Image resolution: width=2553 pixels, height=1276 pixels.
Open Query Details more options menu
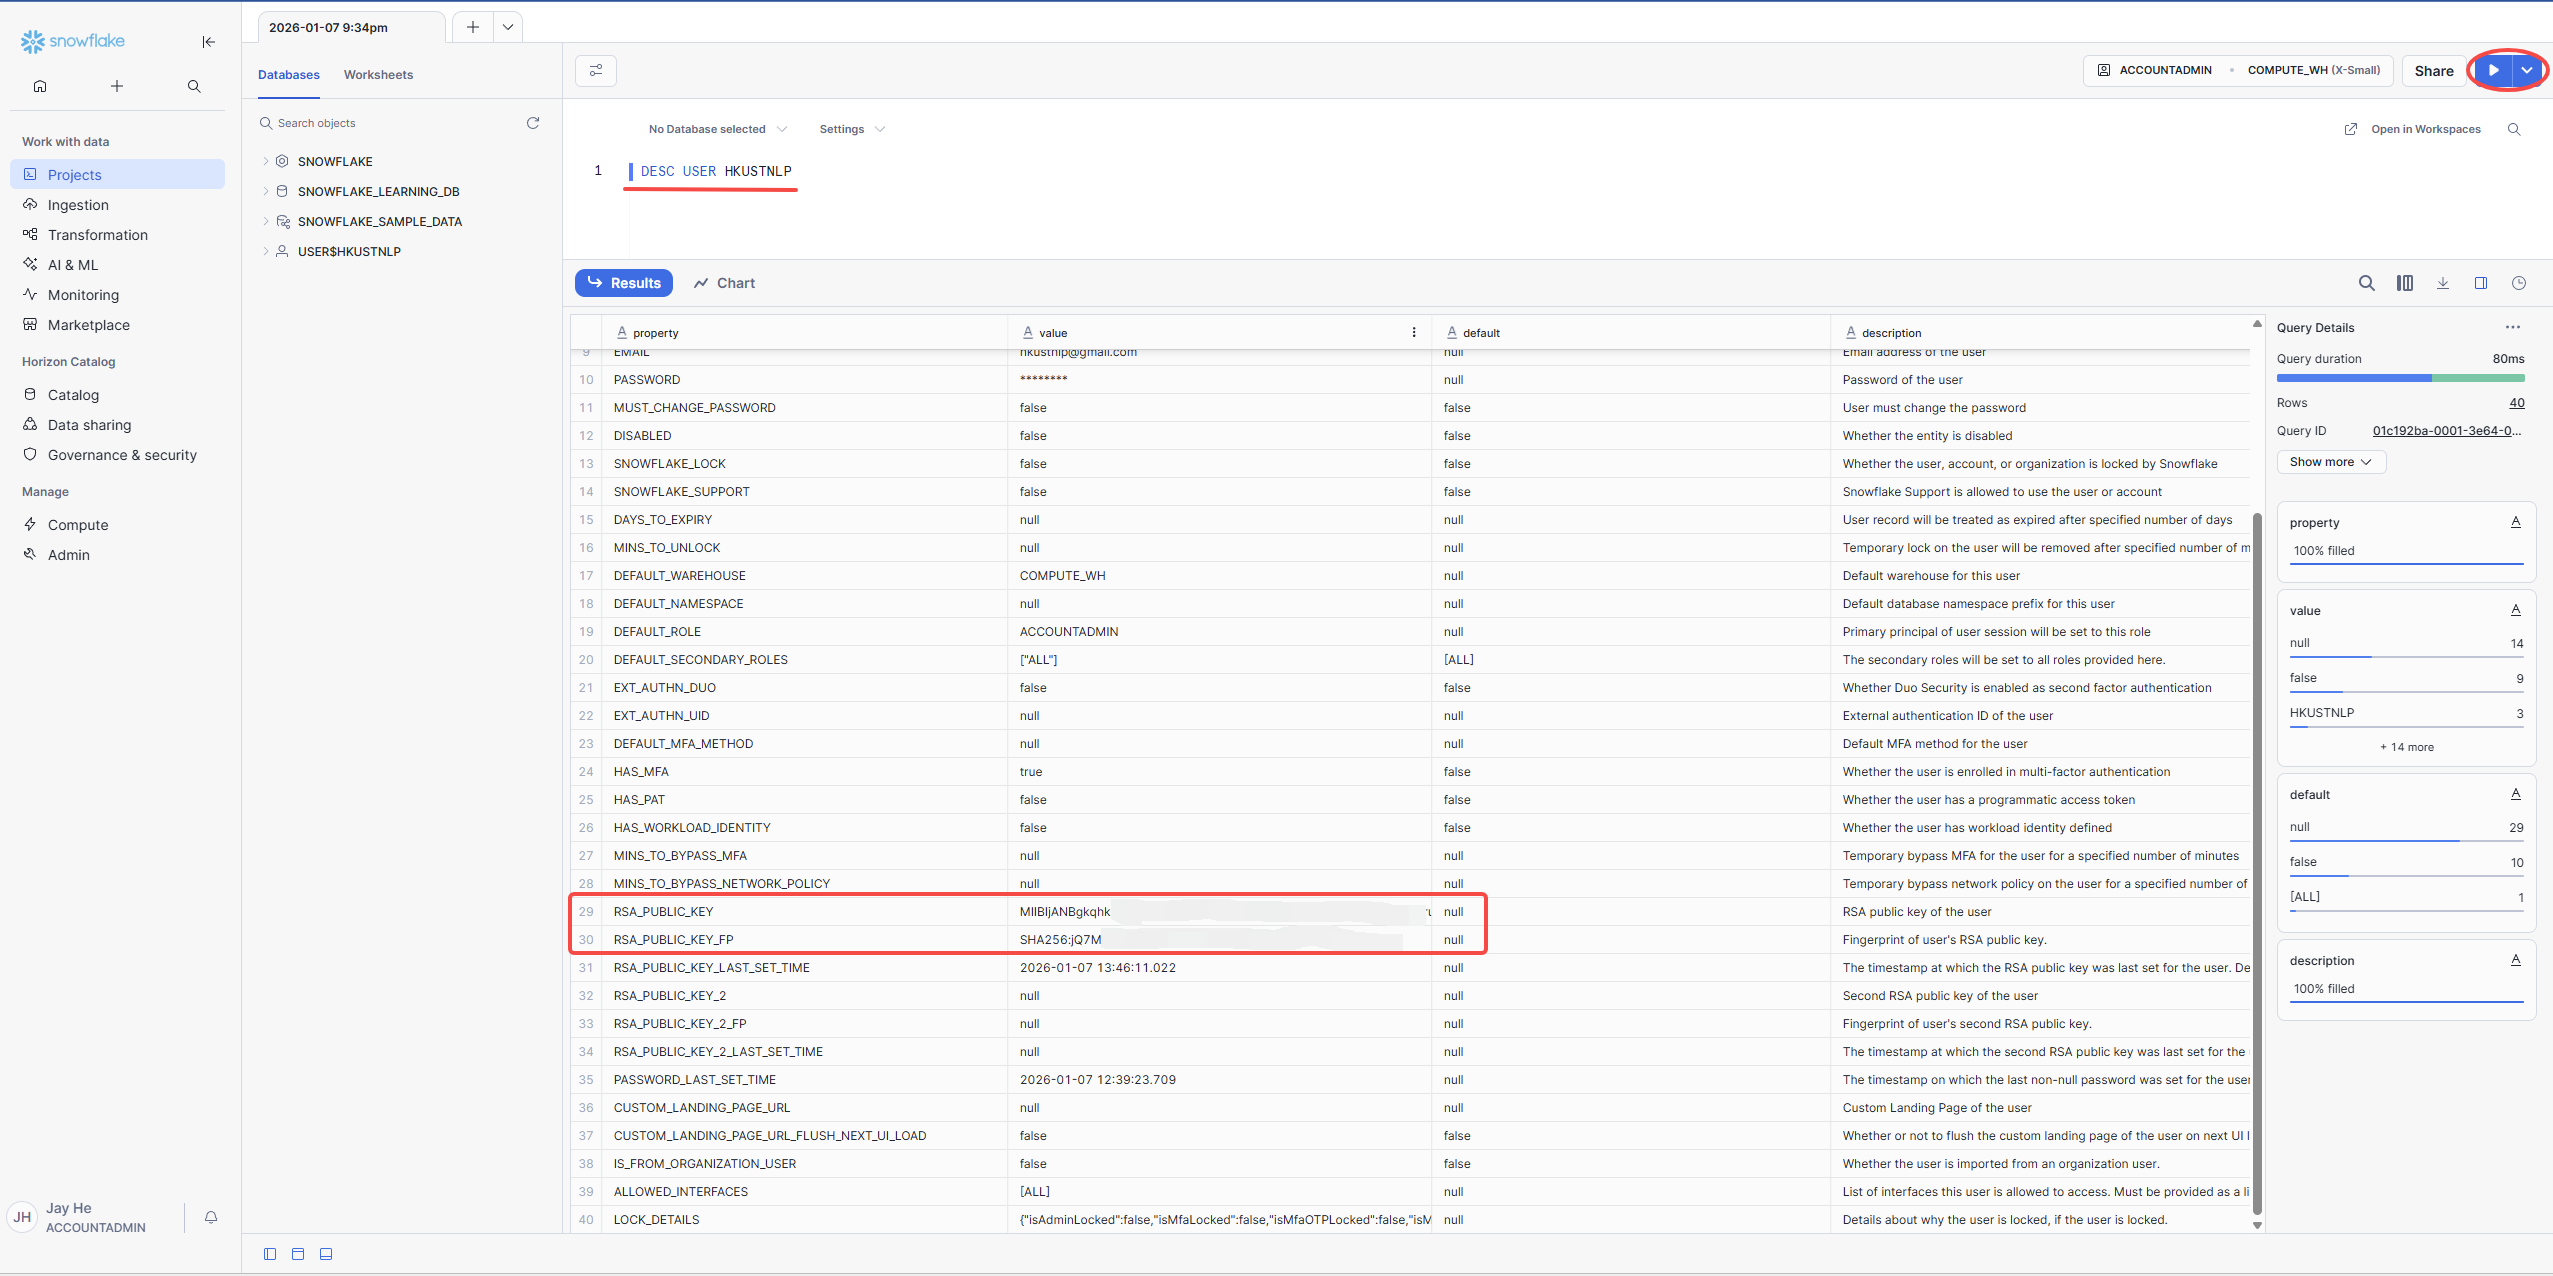coord(2513,327)
